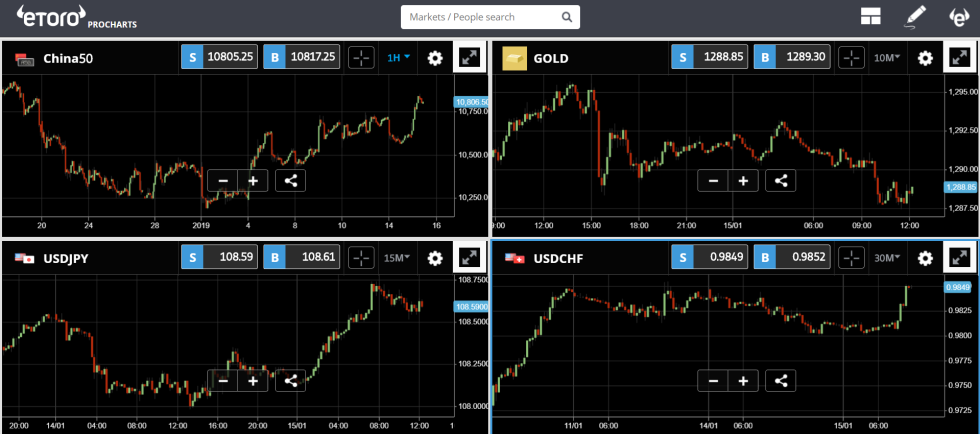Open GOLD 10M timeframe dropdown
The image size is (980, 434).
tap(887, 58)
